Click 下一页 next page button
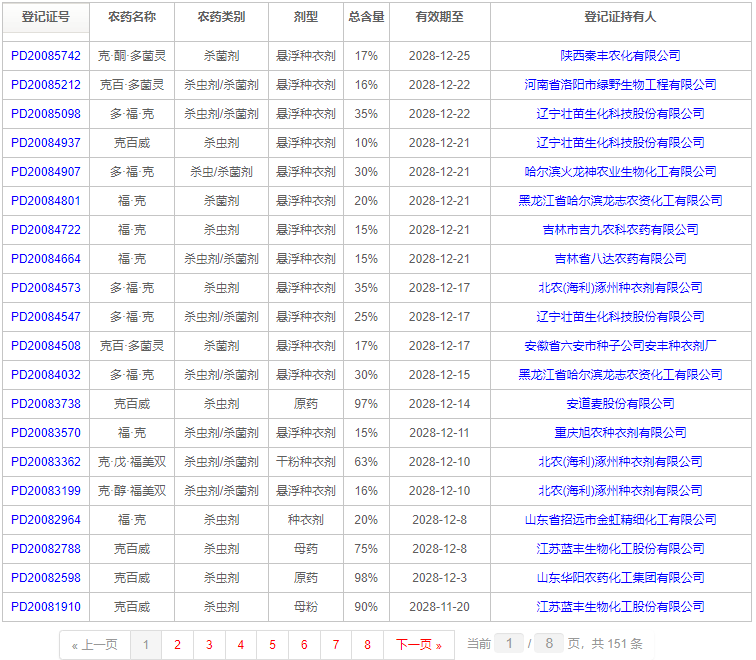The width and height of the screenshot is (756, 660). pyautogui.click(x=419, y=645)
